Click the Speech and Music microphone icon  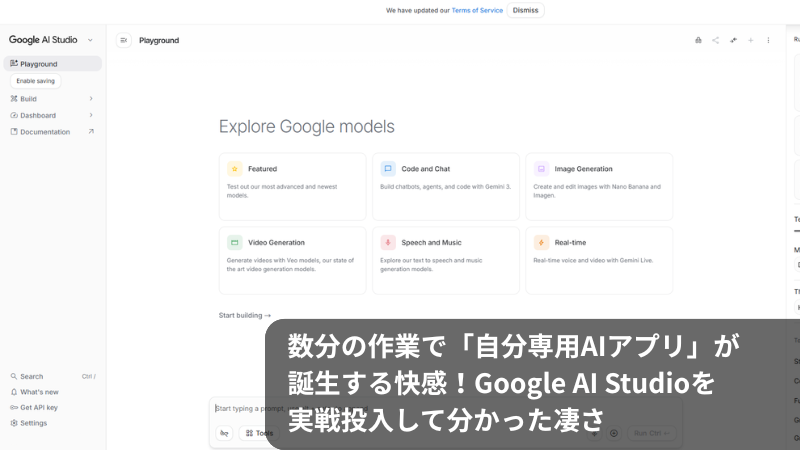(x=388, y=242)
